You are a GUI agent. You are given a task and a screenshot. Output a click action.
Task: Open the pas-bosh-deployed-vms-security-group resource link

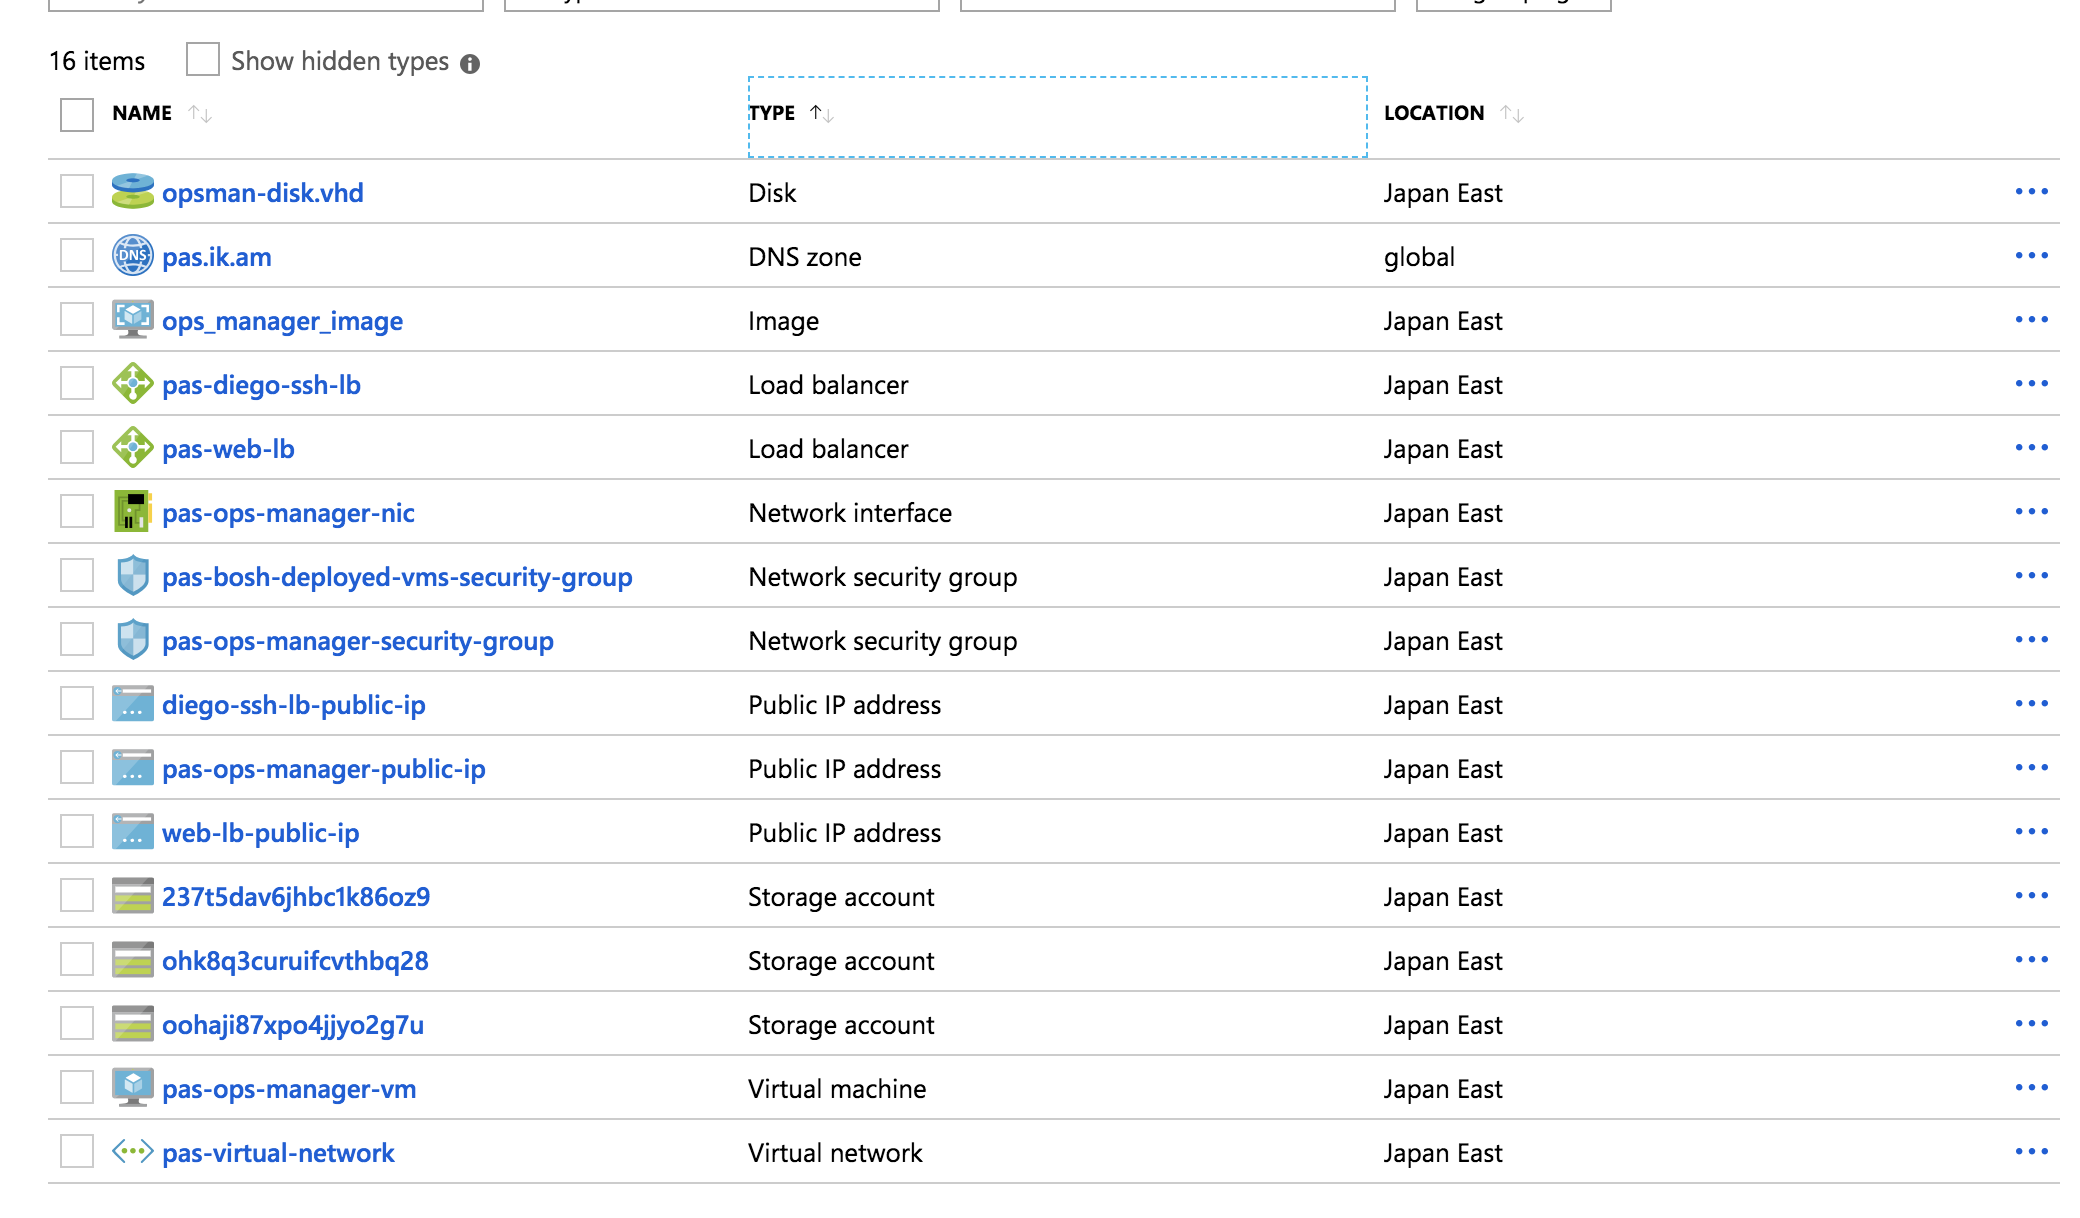tap(397, 577)
